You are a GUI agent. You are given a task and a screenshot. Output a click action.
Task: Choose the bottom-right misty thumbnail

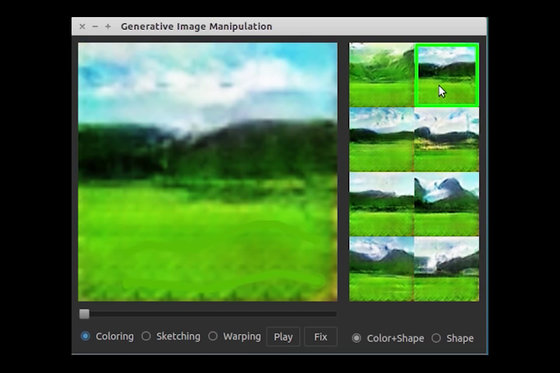(446, 269)
